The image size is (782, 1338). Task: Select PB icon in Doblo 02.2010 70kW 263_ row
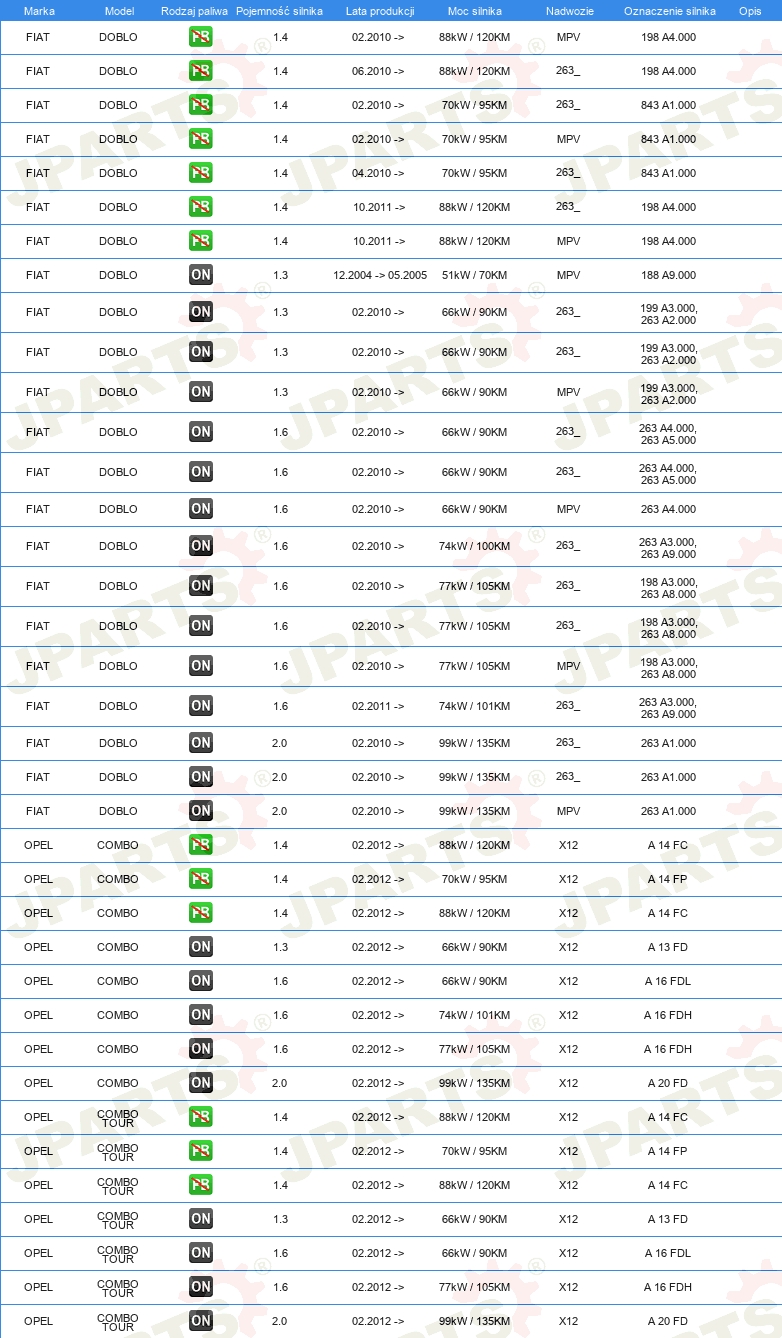click(x=201, y=105)
